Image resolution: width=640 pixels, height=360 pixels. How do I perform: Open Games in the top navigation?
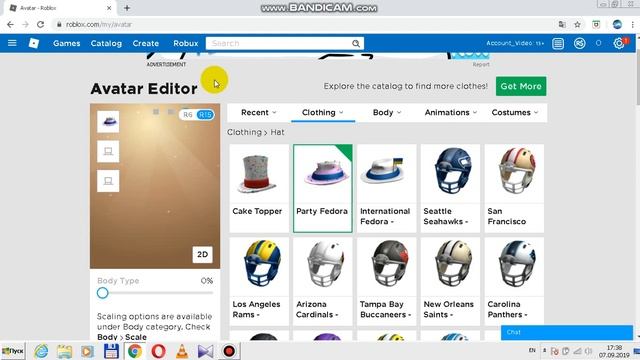(67, 43)
